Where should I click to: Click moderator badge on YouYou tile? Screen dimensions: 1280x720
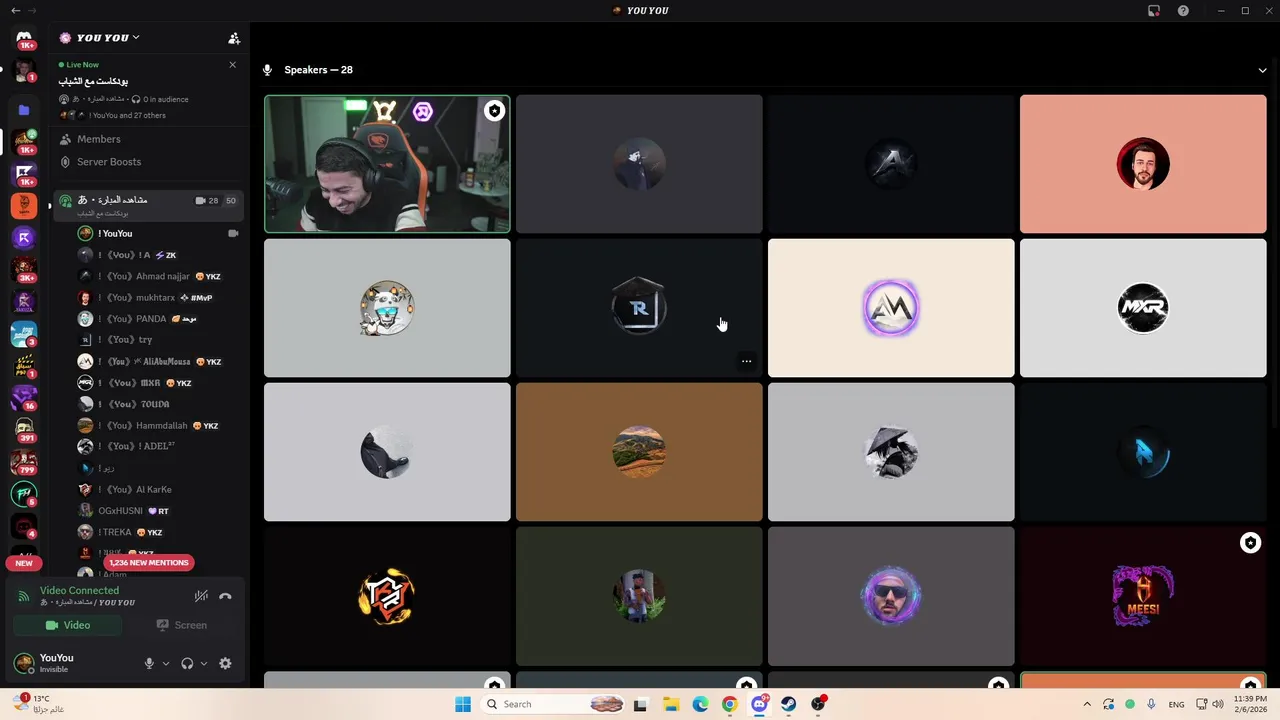tap(494, 111)
